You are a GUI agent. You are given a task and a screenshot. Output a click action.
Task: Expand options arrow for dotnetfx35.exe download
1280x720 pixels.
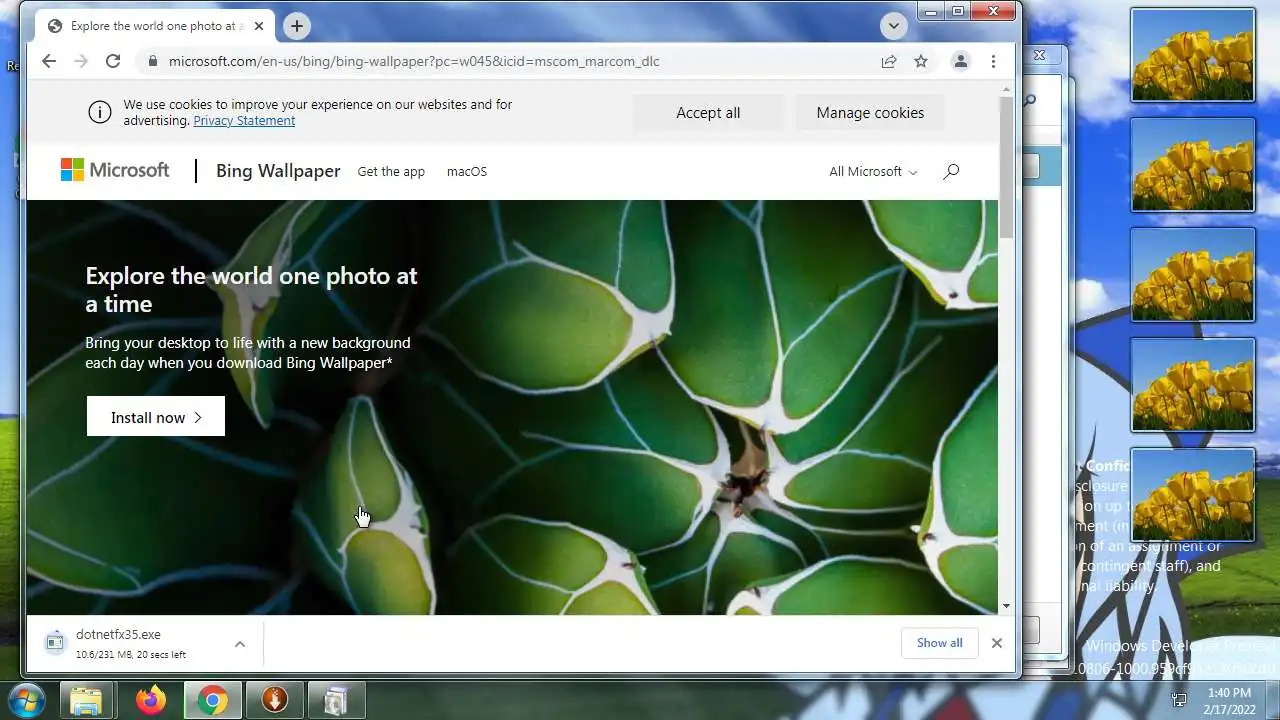[240, 643]
